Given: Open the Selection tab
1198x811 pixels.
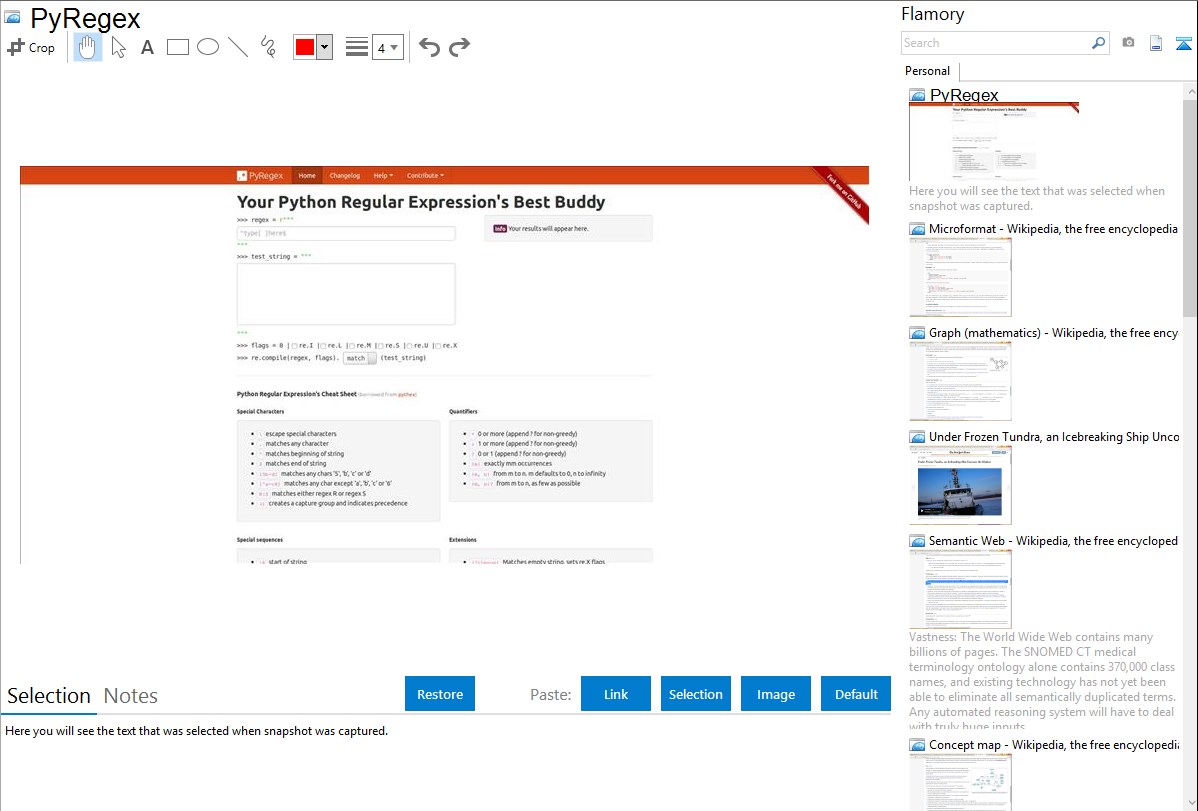Looking at the screenshot, I should click(x=49, y=696).
